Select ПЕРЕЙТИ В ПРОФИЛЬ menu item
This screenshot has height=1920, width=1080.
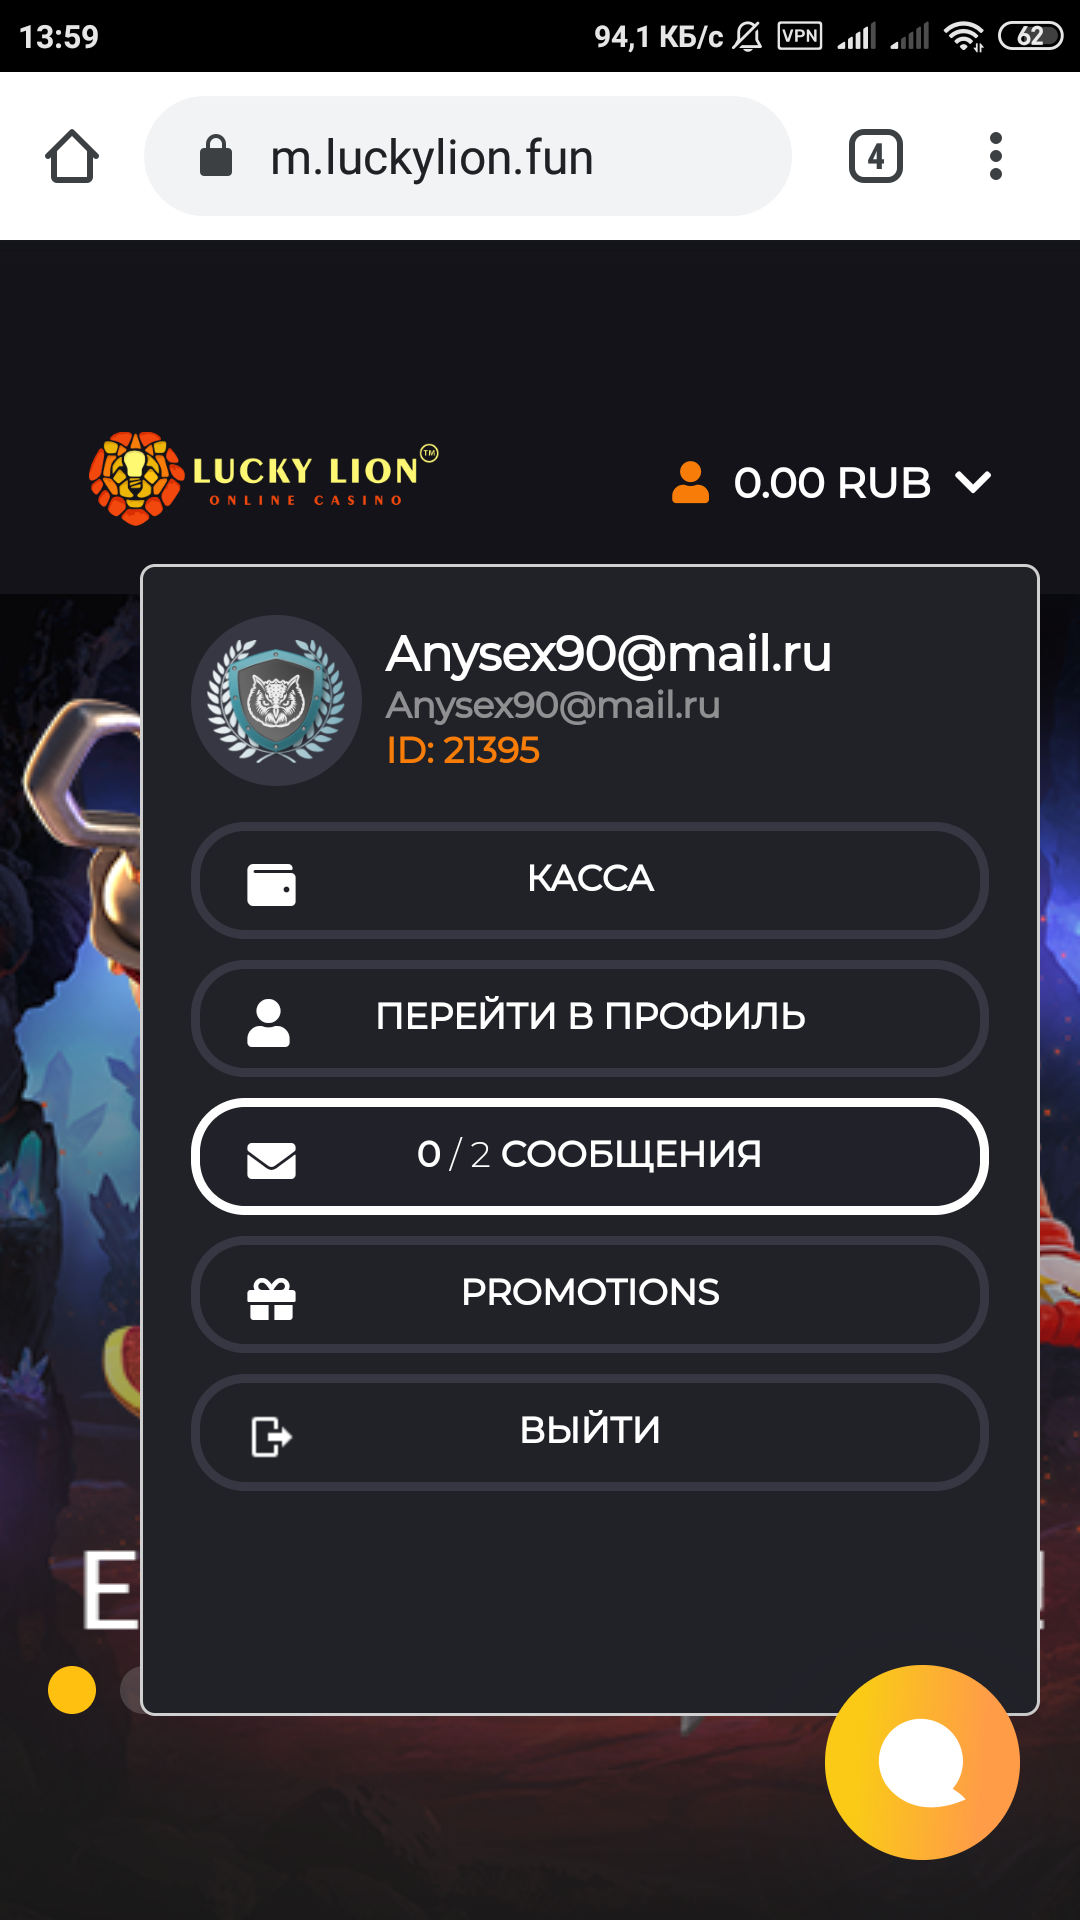[590, 1018]
